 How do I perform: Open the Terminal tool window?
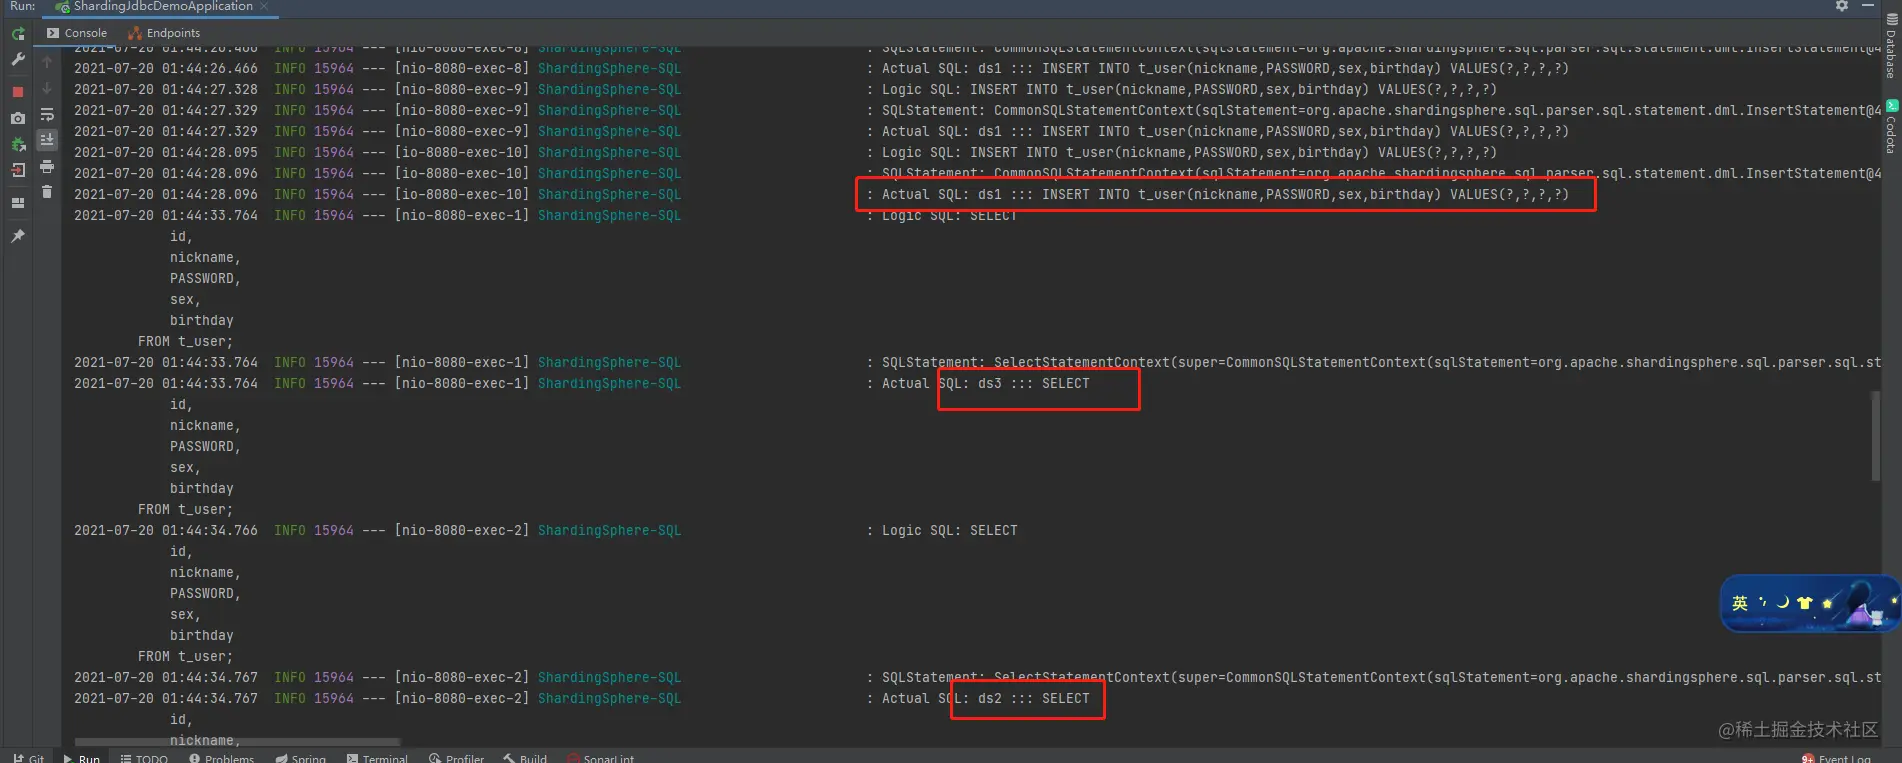[377, 758]
